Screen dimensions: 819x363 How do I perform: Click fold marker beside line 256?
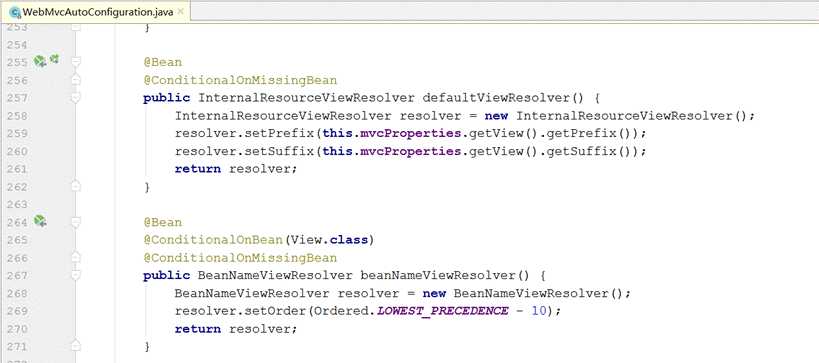76,80
